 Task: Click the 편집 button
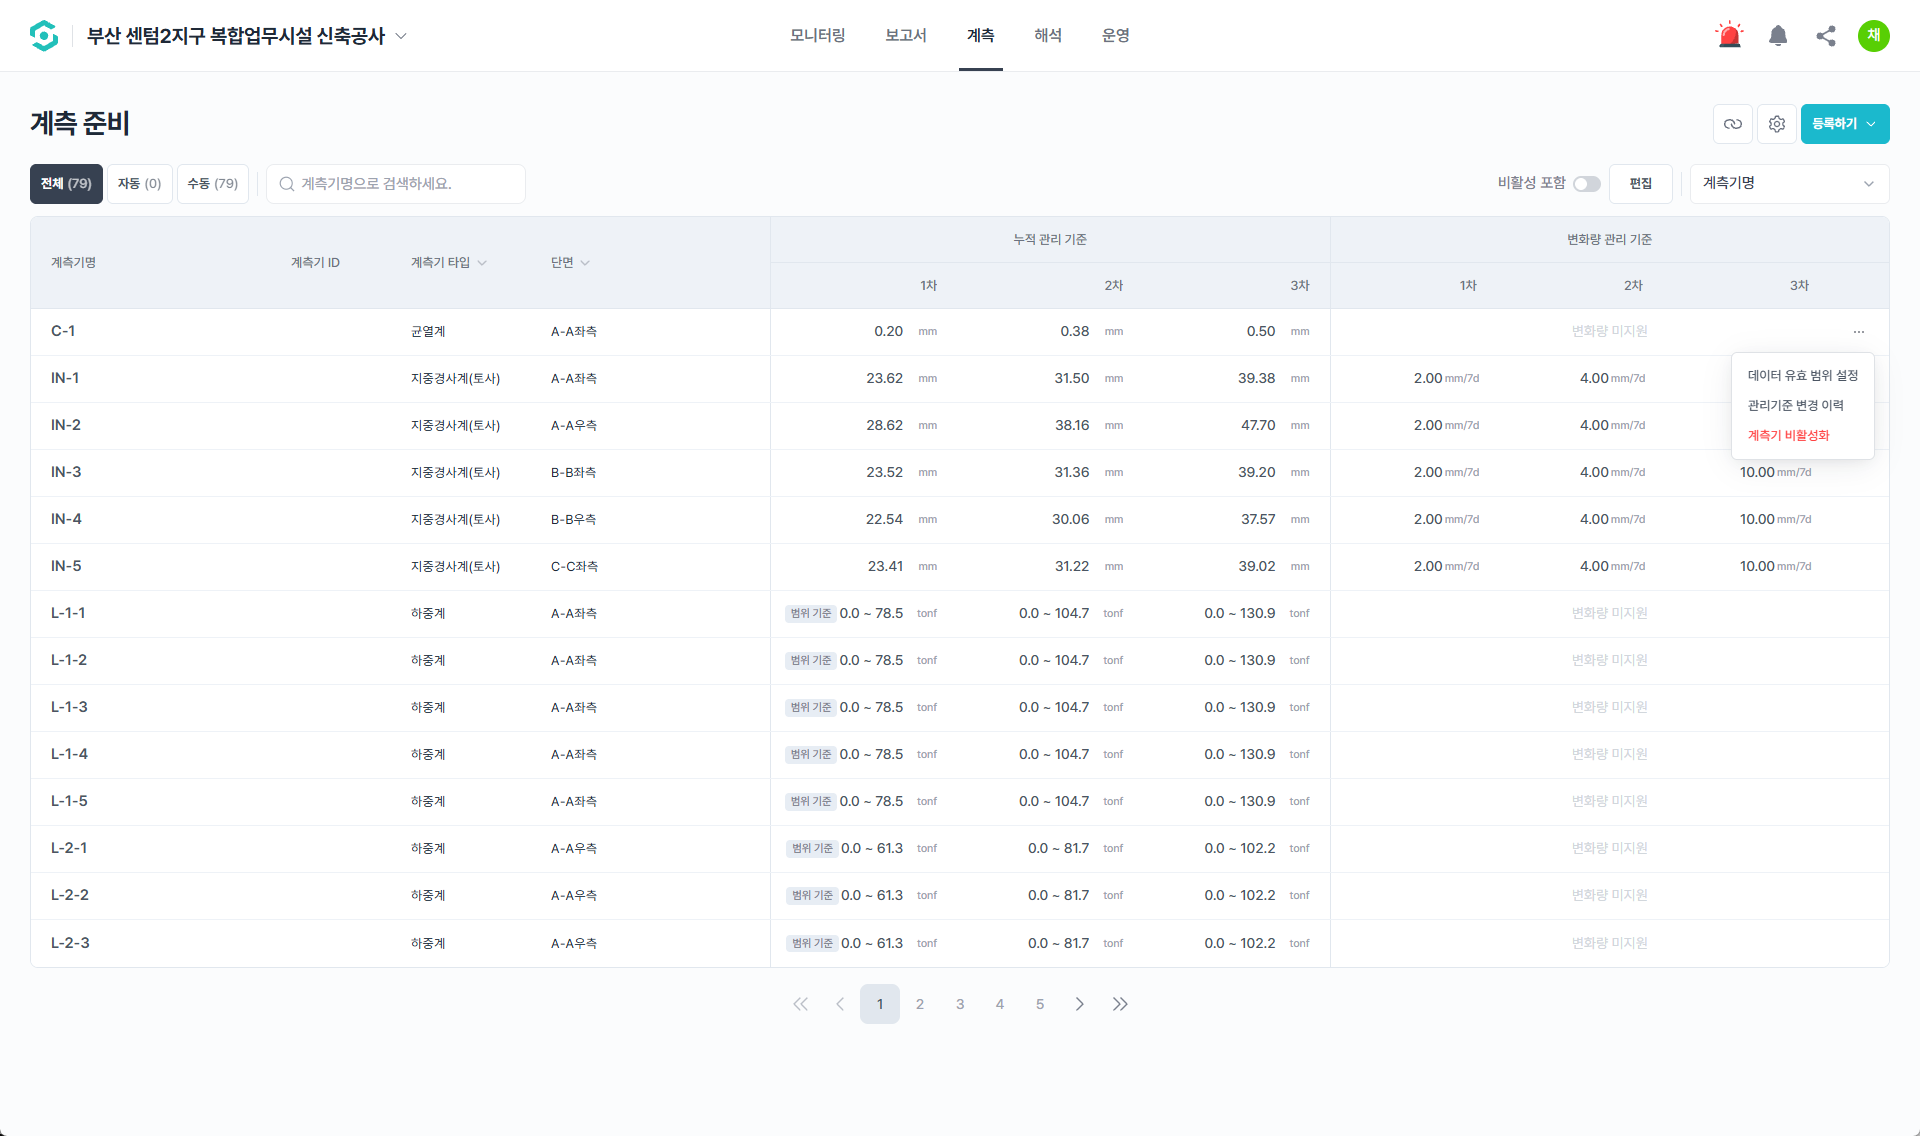click(1641, 184)
